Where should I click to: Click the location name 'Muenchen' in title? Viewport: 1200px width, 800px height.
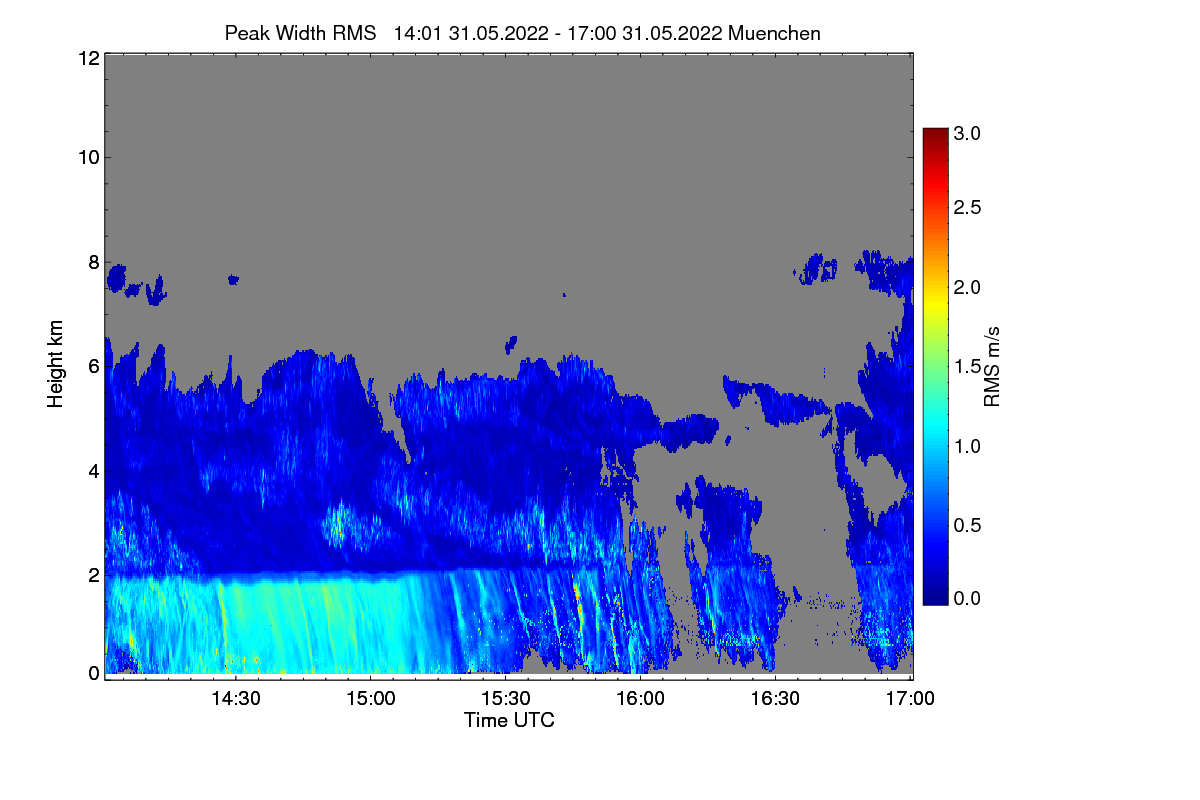point(775,33)
